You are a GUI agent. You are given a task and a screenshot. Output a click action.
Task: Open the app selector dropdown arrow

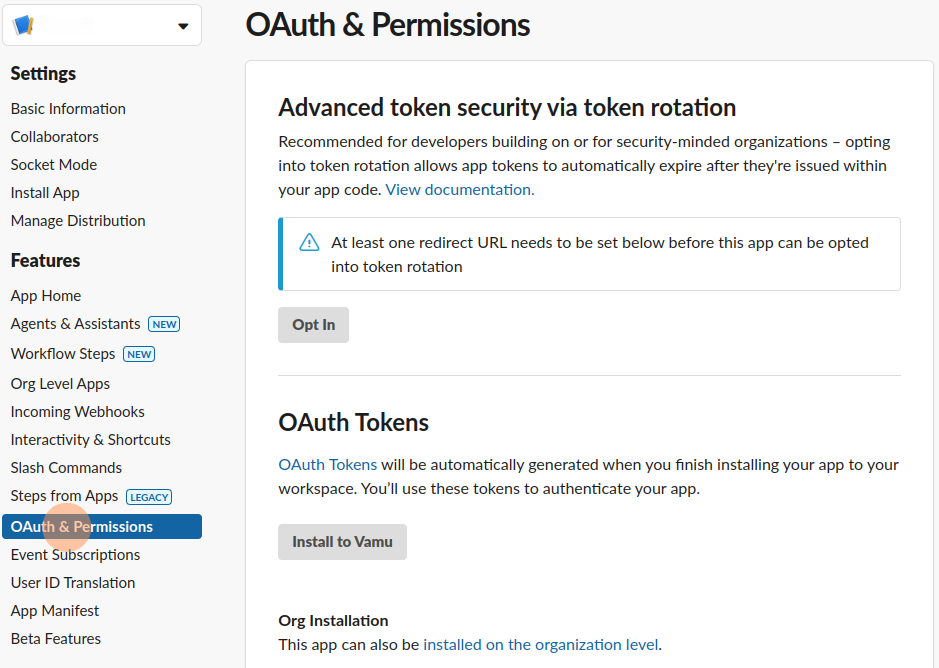(x=183, y=26)
